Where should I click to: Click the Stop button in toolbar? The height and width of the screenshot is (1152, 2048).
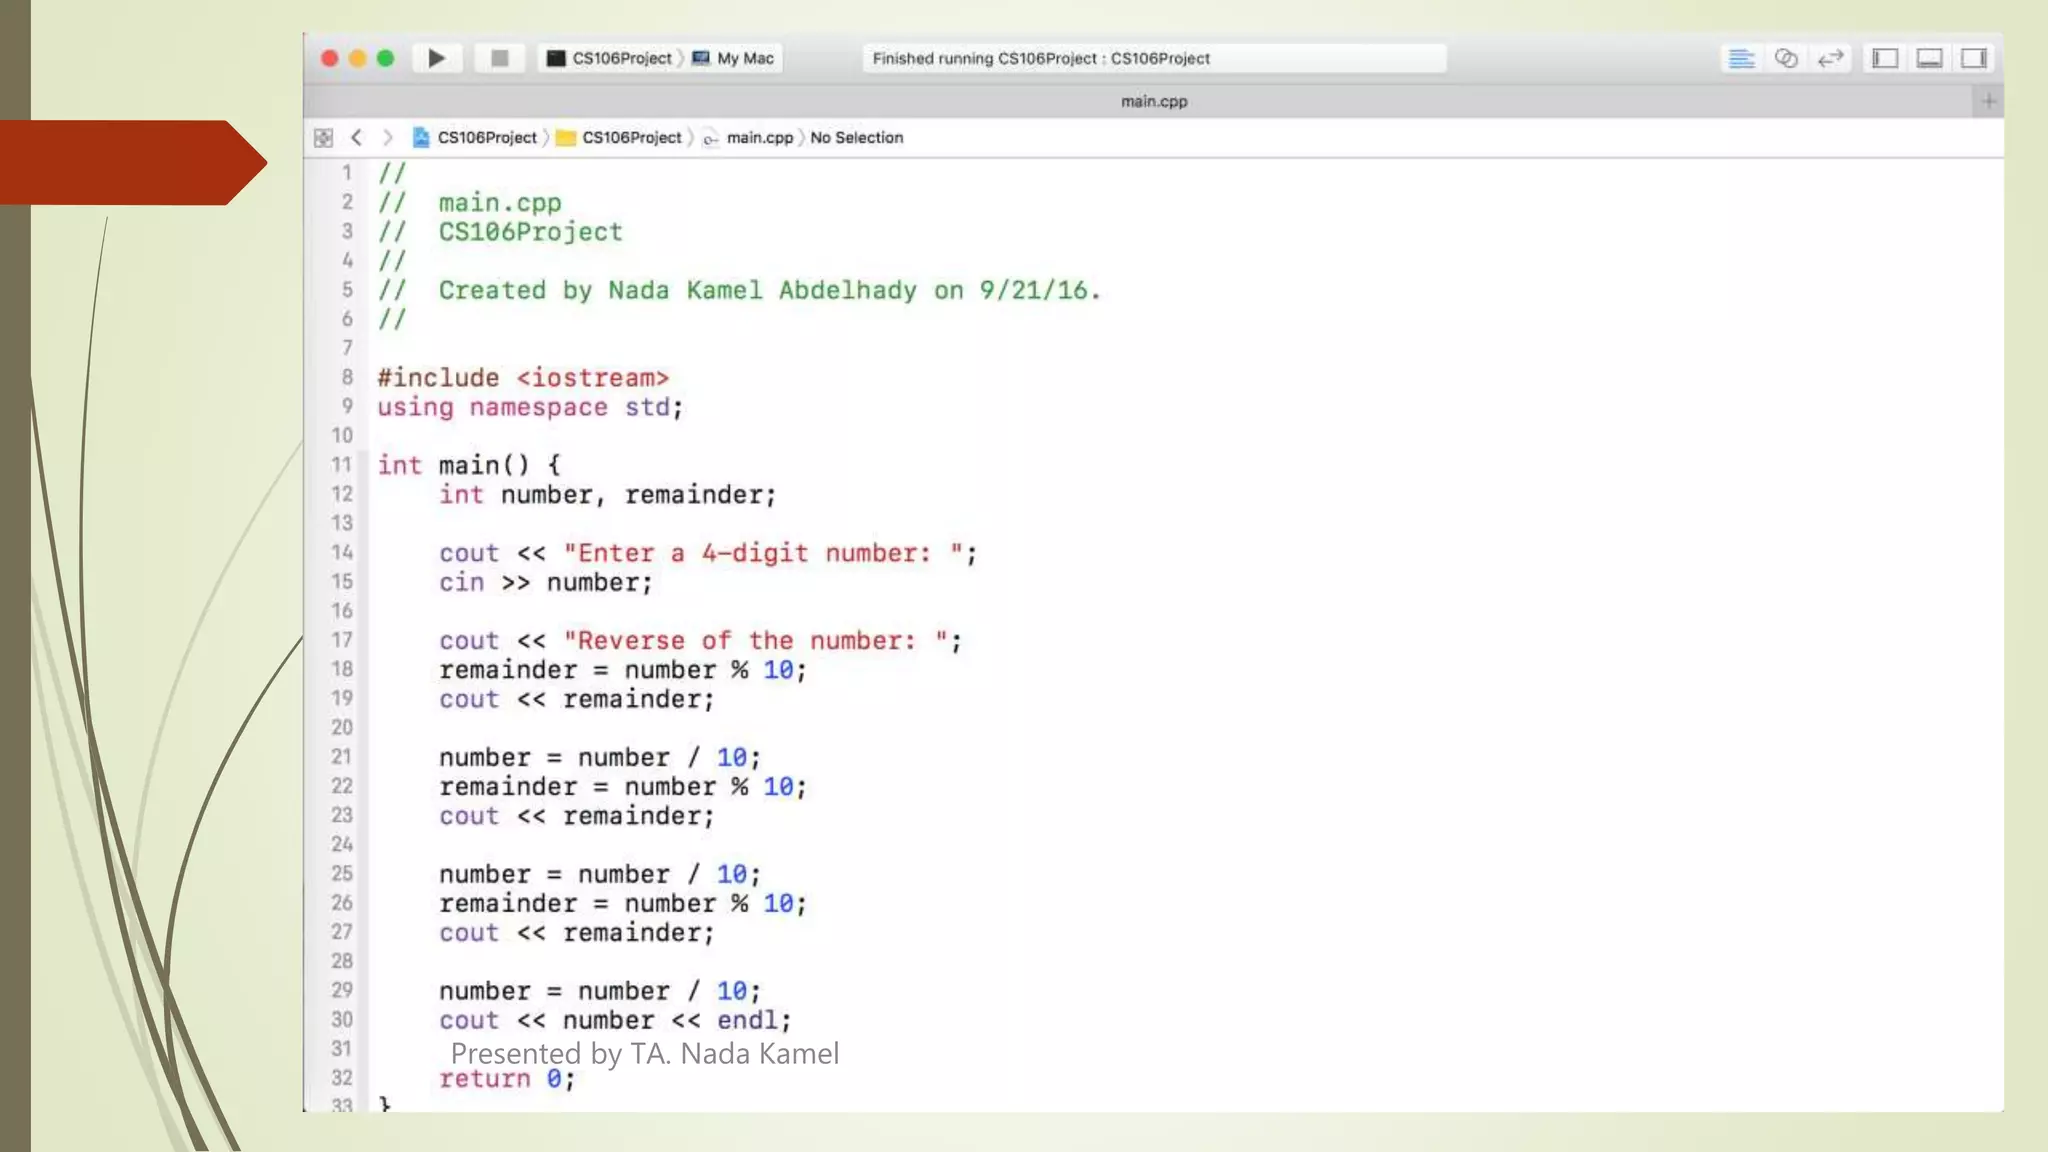point(500,58)
